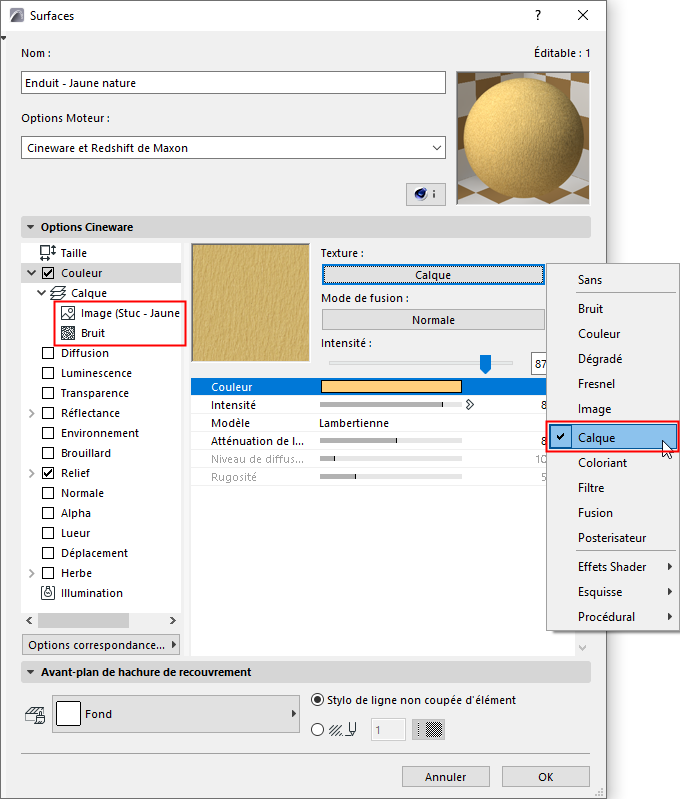Uncheck the Relief channel checkbox
The image size is (680, 799).
48,473
